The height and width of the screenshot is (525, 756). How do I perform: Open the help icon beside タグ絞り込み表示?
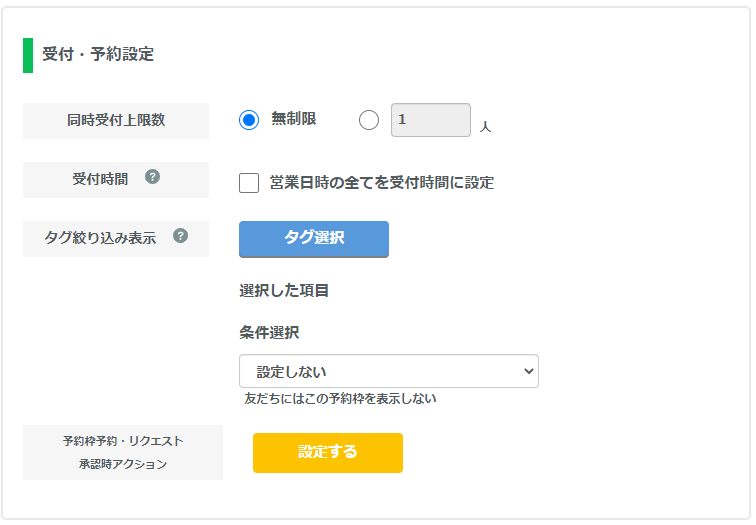[180, 236]
